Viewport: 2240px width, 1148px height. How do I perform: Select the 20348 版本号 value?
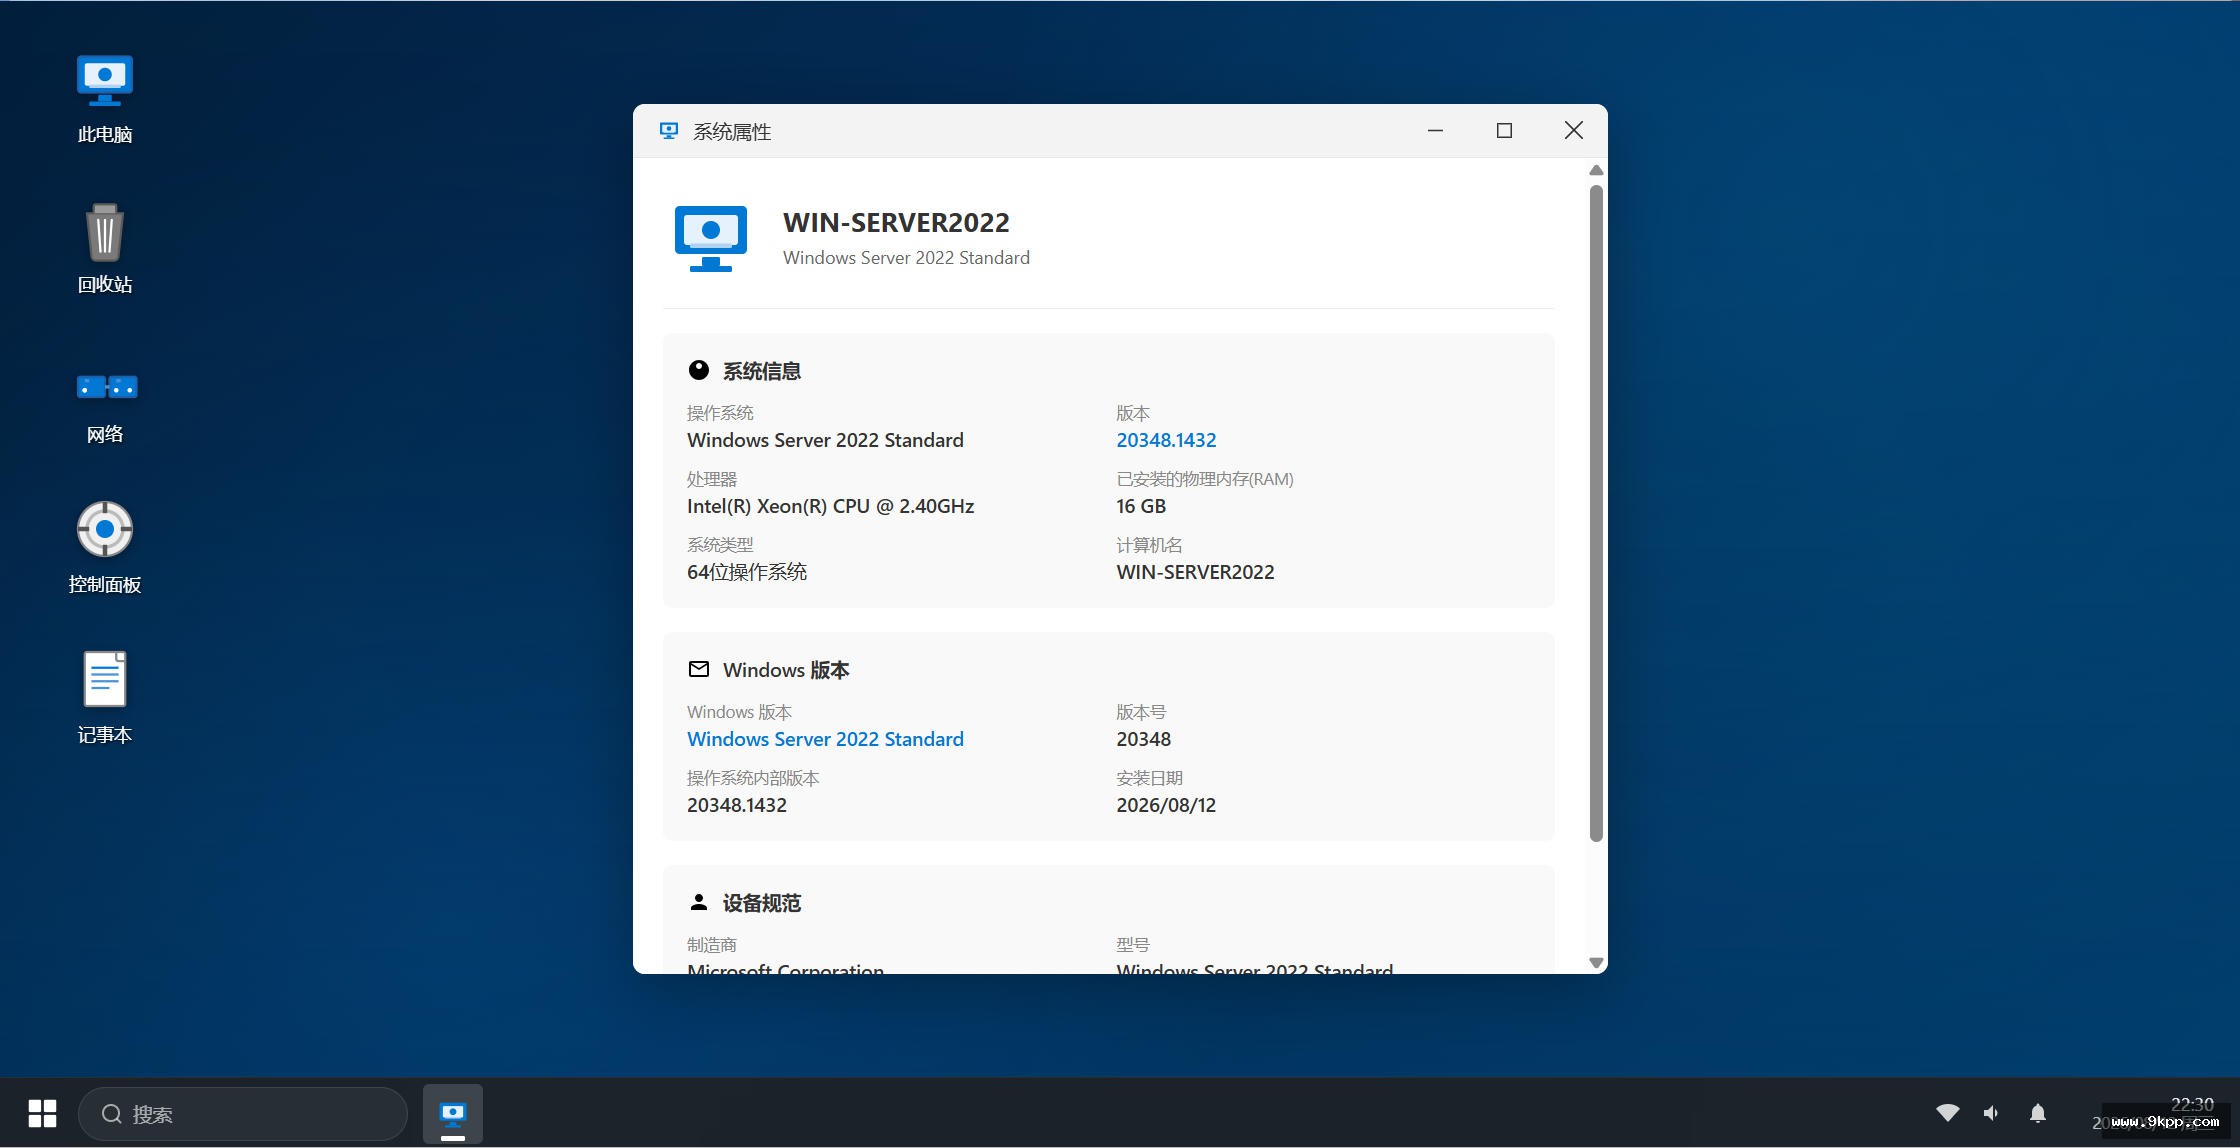pyautogui.click(x=1143, y=739)
